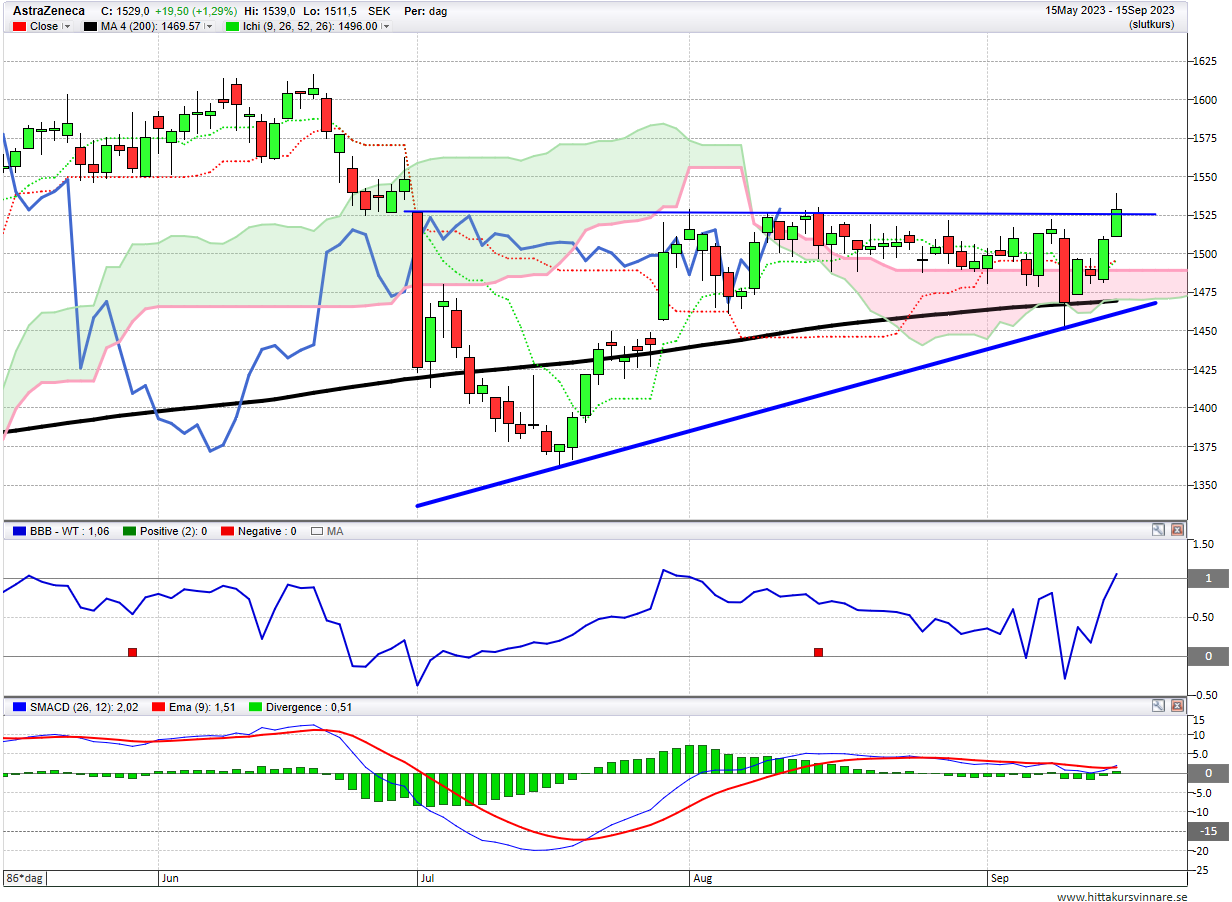Click the 1625 price axis label
Viewport: 1232px width, 902px height.
[x=1205, y=62]
